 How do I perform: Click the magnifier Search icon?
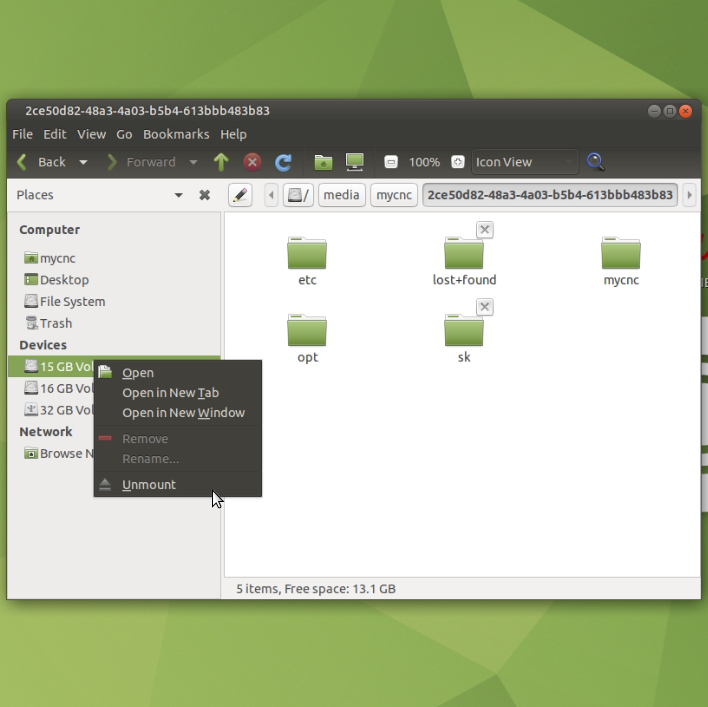coord(595,162)
